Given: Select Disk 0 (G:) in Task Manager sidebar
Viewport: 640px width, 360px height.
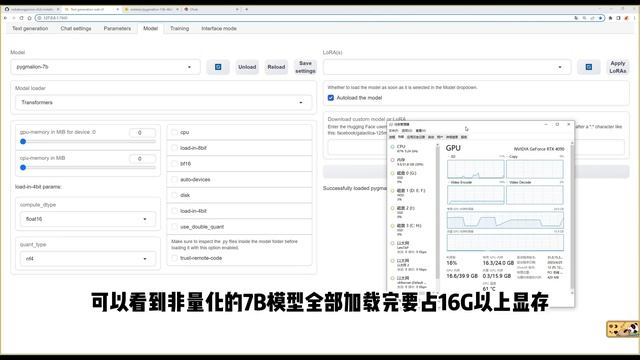Looking at the screenshot, I should point(412,178).
